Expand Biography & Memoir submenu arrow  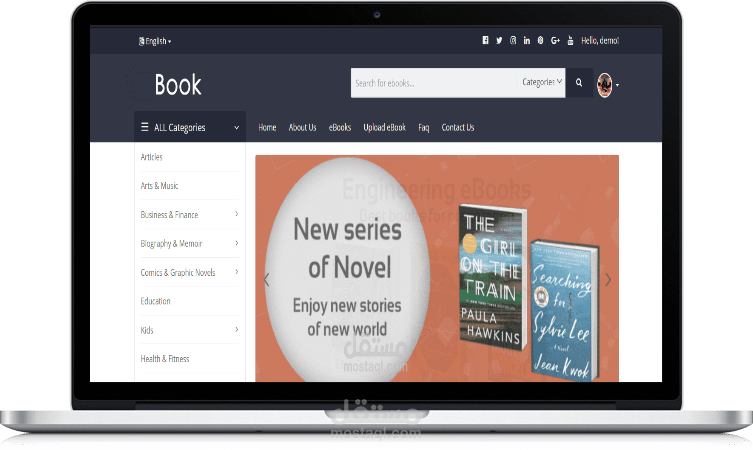click(237, 243)
